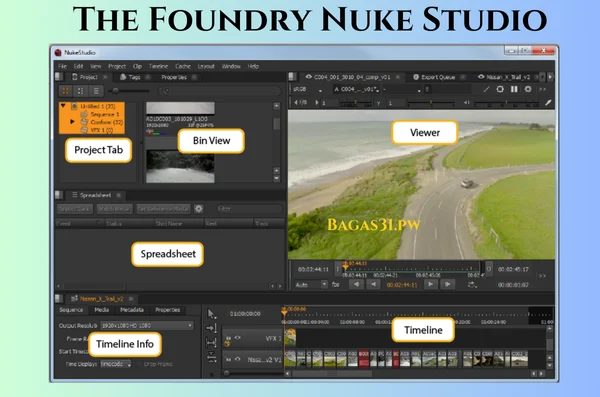
Task: Expand hidden viewer toolbar items
Action: tap(543, 90)
